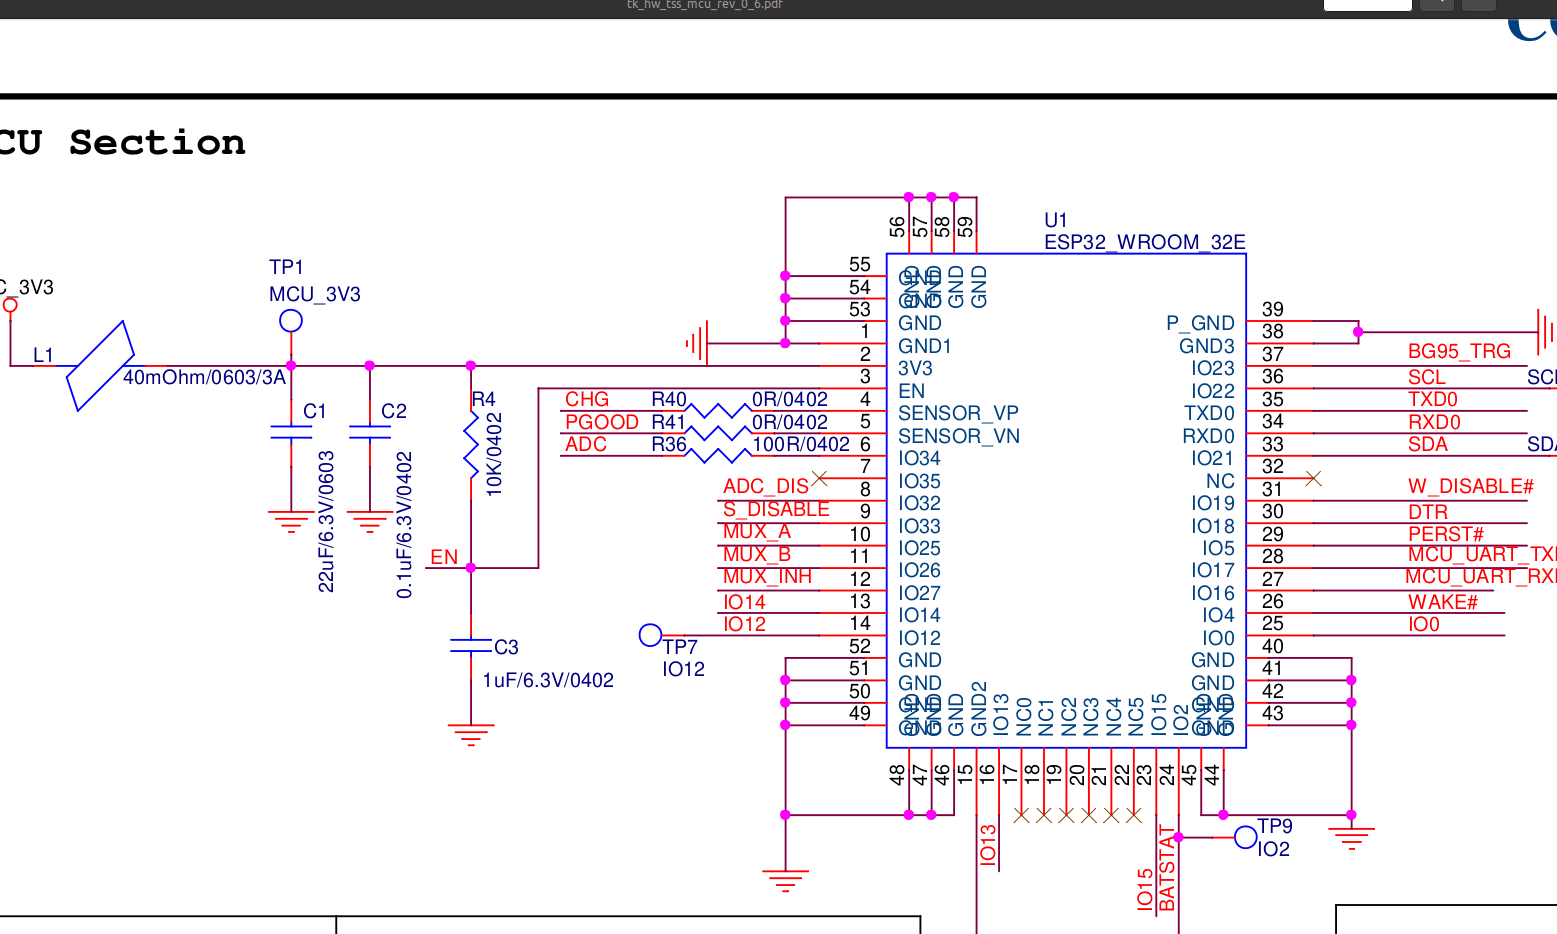The image size is (1557, 934).
Task: Click the P_GND pin name
Action: tap(1200, 323)
